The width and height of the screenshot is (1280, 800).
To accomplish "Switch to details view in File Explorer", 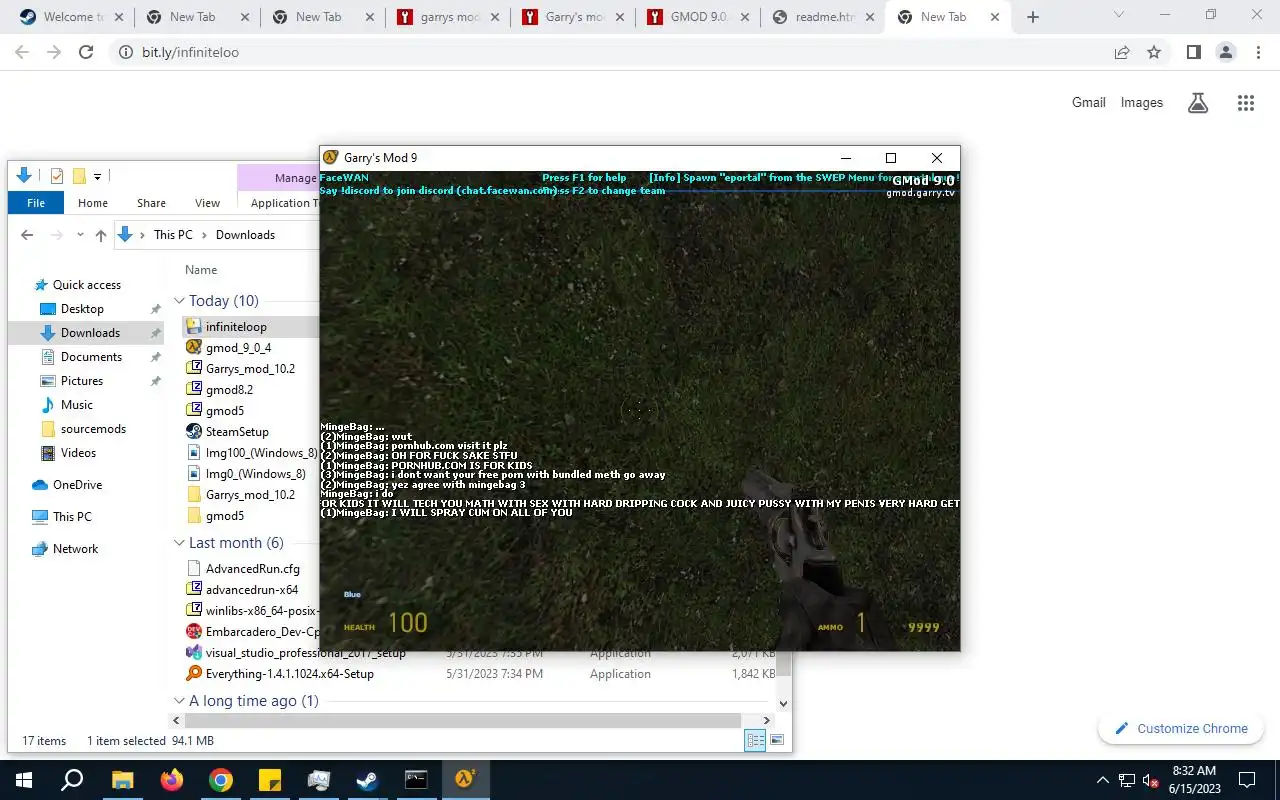I will click(x=756, y=740).
